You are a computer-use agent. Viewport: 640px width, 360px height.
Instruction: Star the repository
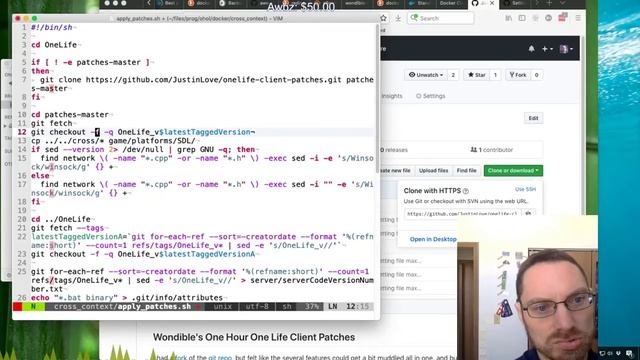477,75
